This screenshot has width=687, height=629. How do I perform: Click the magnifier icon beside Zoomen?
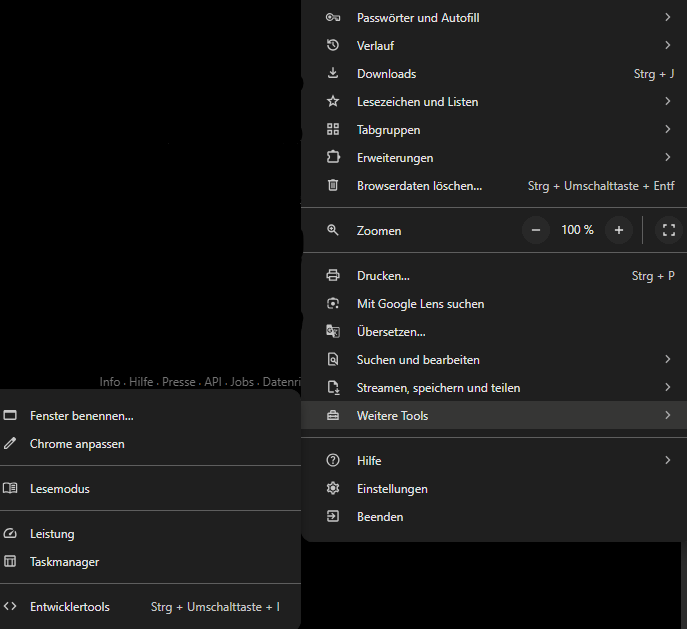333,230
